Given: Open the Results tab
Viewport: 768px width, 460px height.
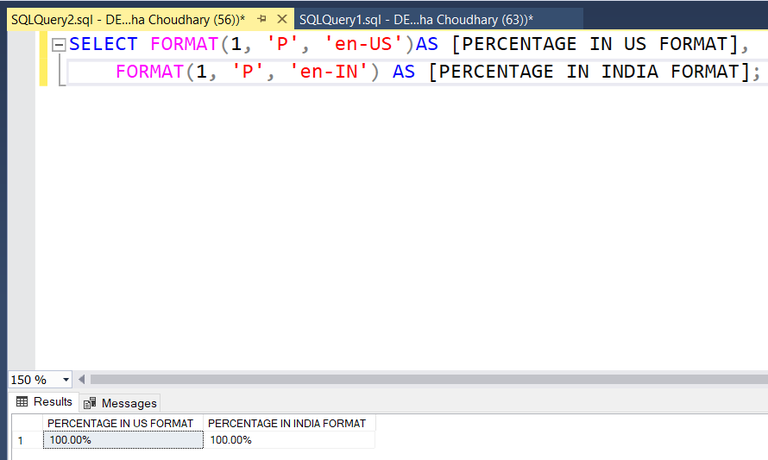Looking at the screenshot, I should coord(44,402).
